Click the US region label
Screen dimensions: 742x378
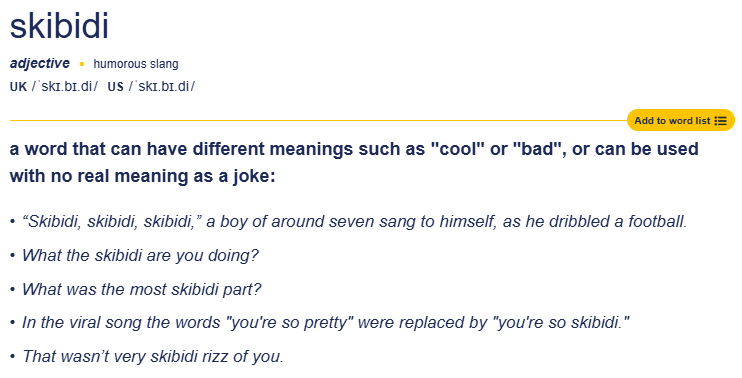[x=115, y=87]
